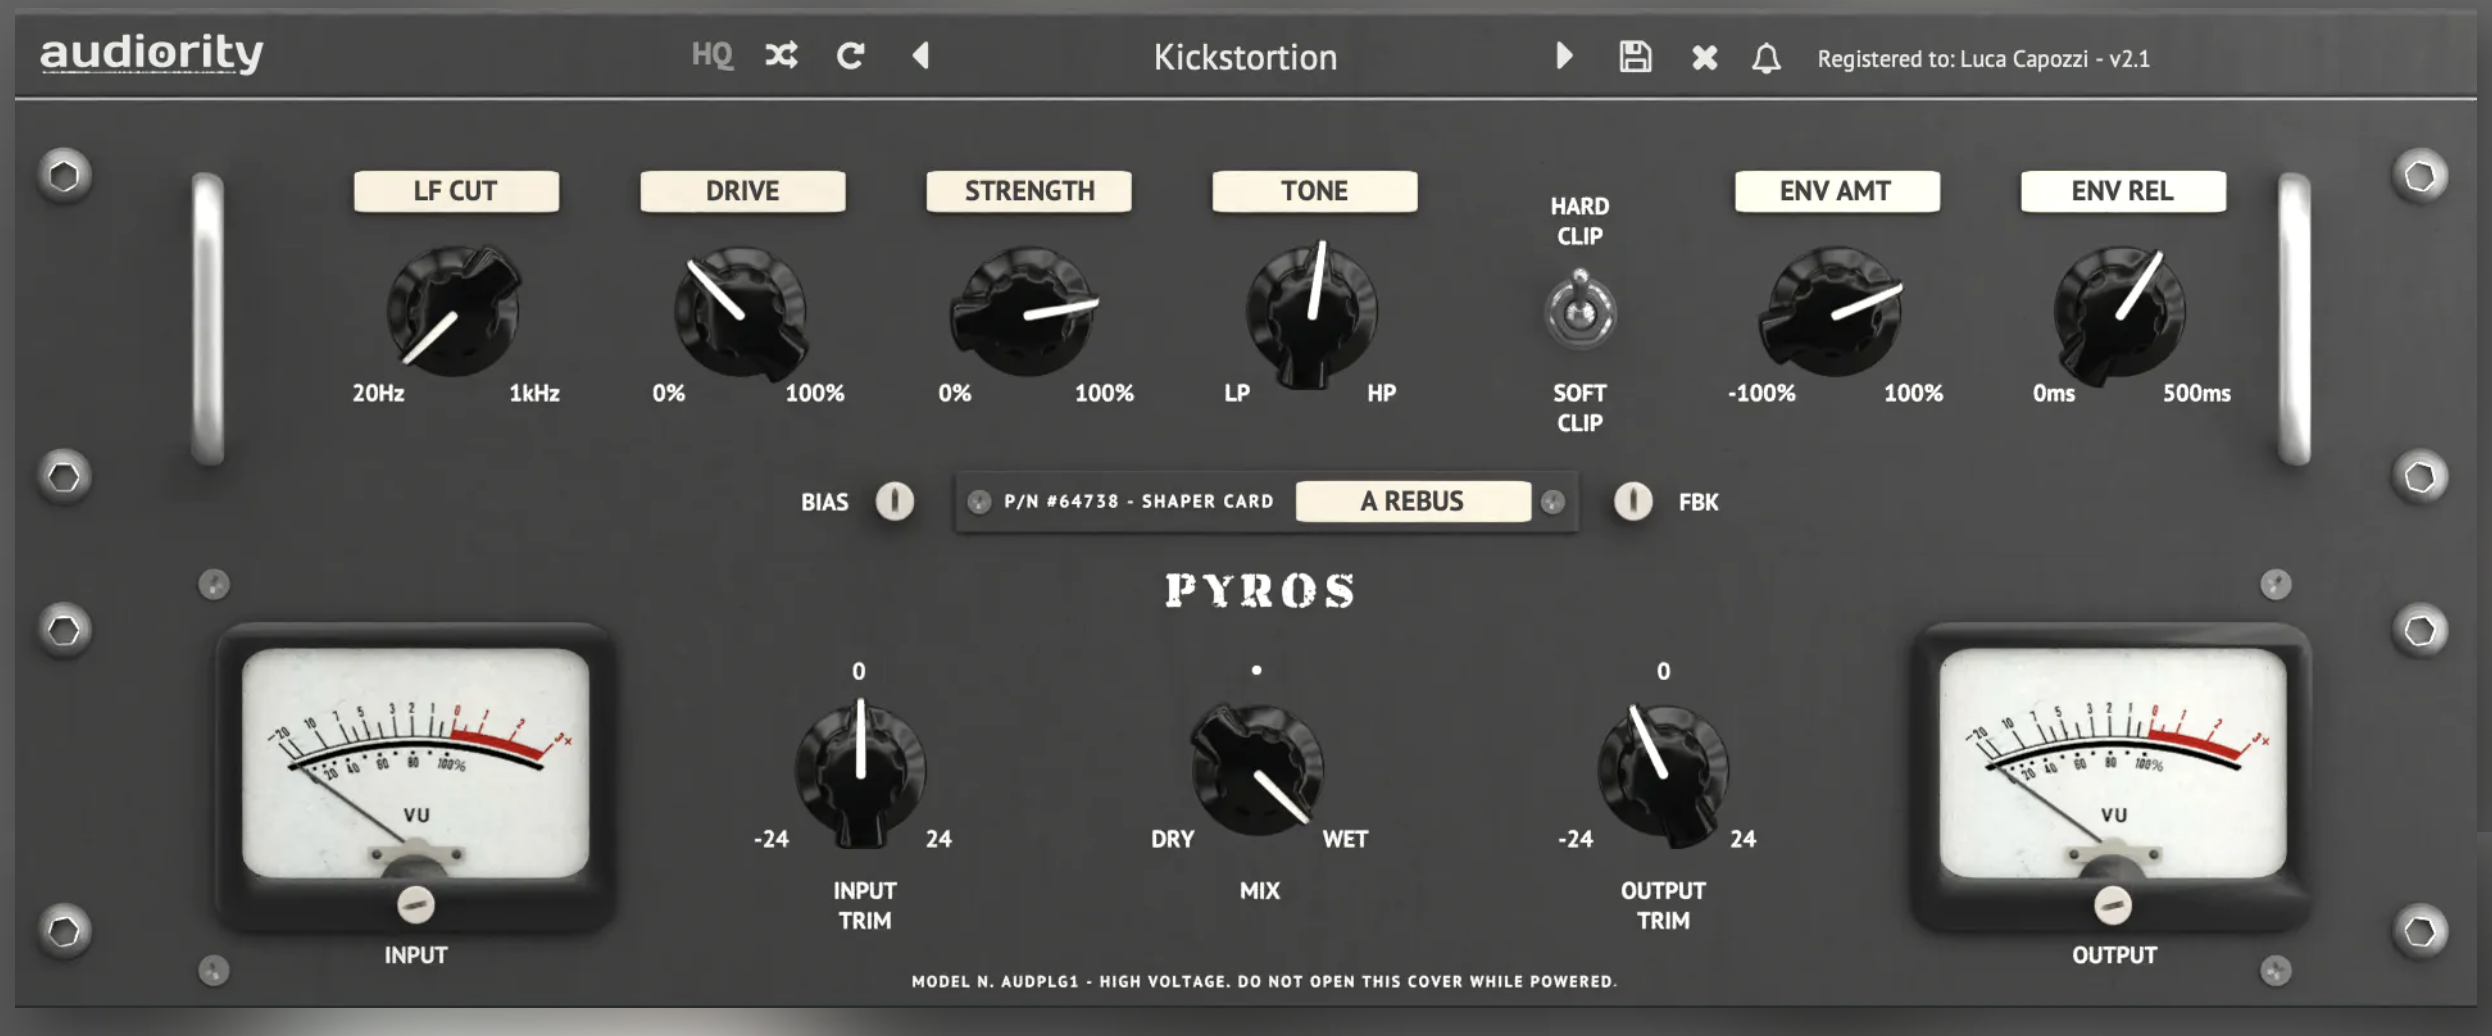Viewport: 2492px width, 1036px height.
Task: Click the LF CUT knob
Action: pos(454,311)
